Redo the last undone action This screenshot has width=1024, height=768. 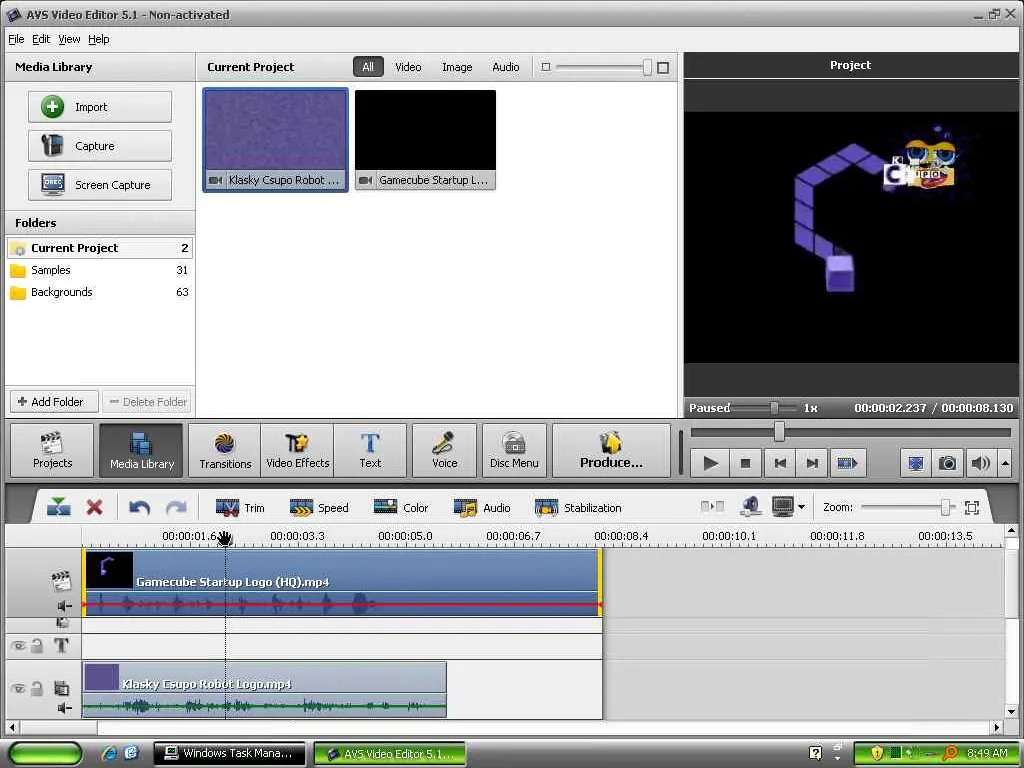176,507
